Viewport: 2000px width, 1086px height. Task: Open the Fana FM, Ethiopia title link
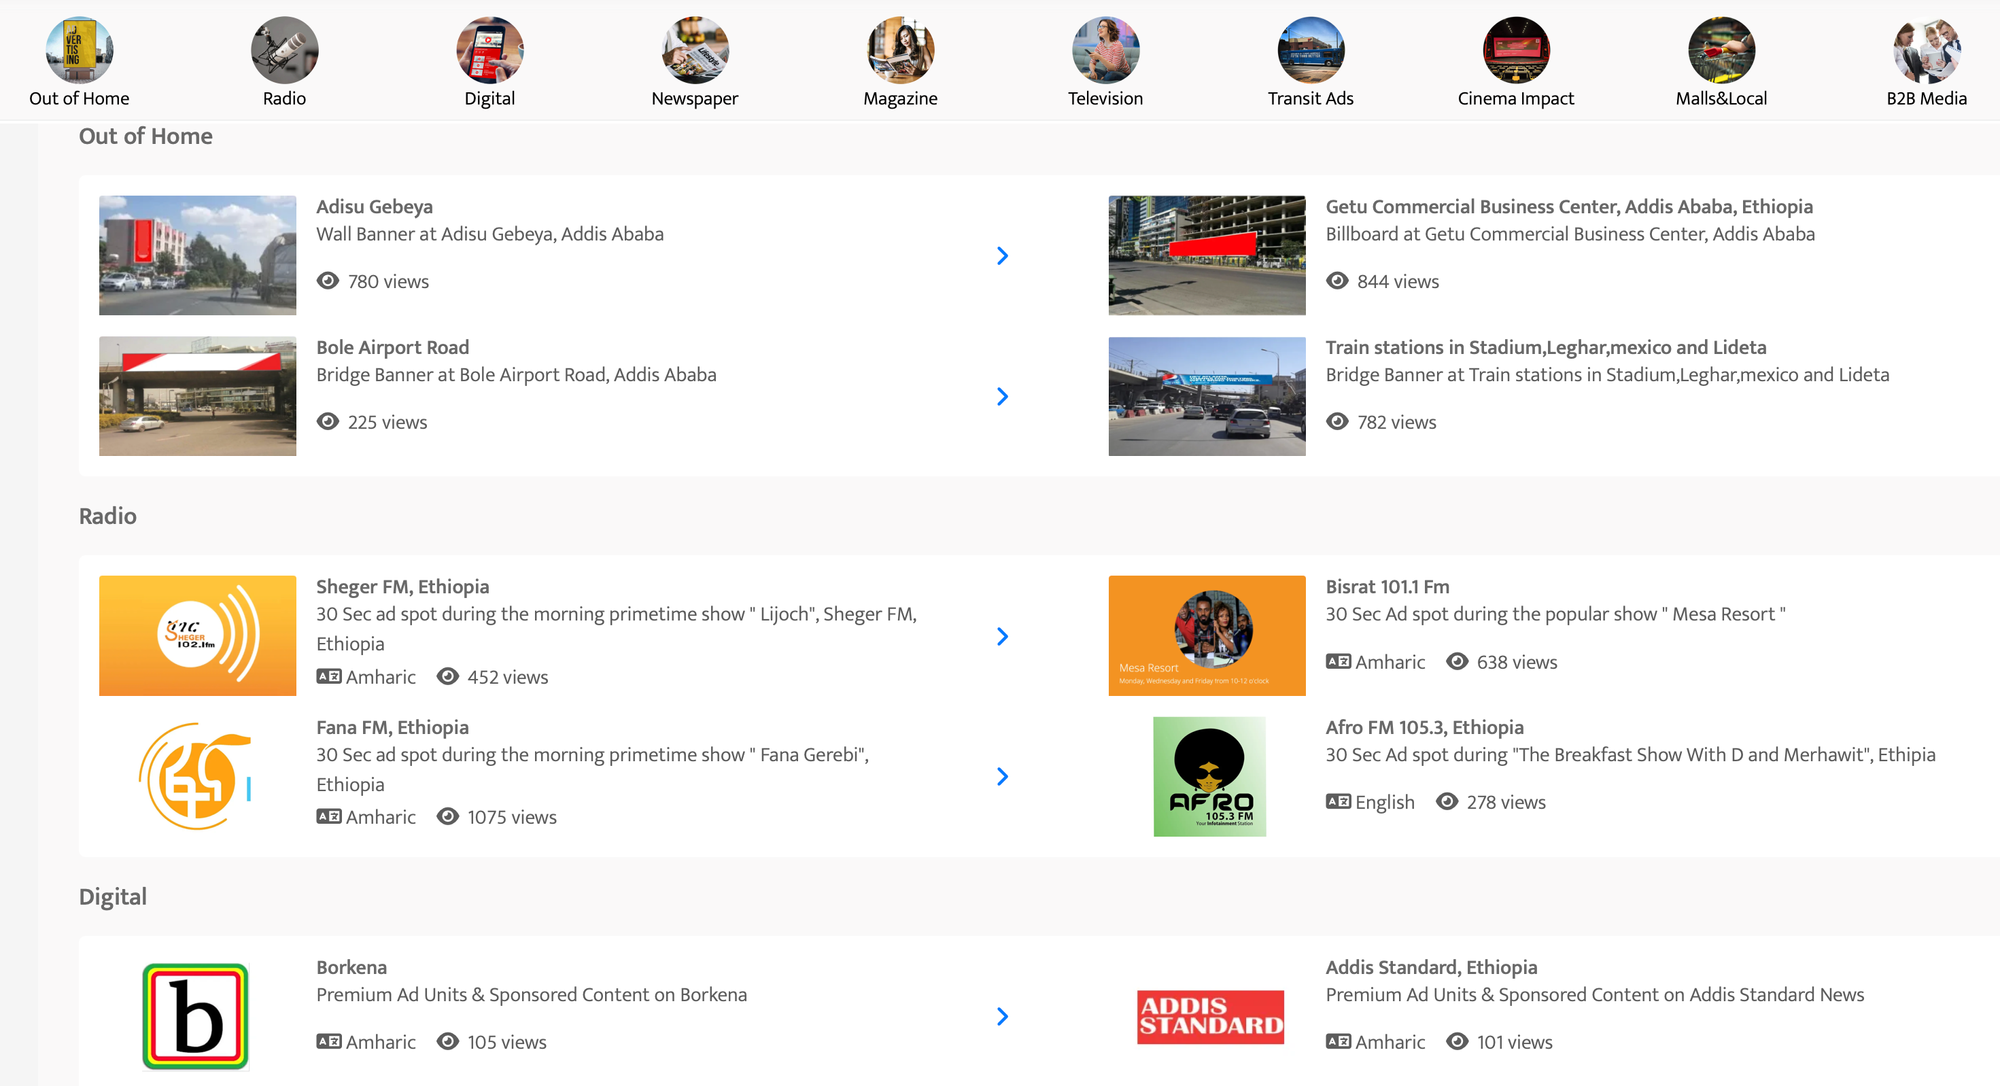(x=393, y=728)
